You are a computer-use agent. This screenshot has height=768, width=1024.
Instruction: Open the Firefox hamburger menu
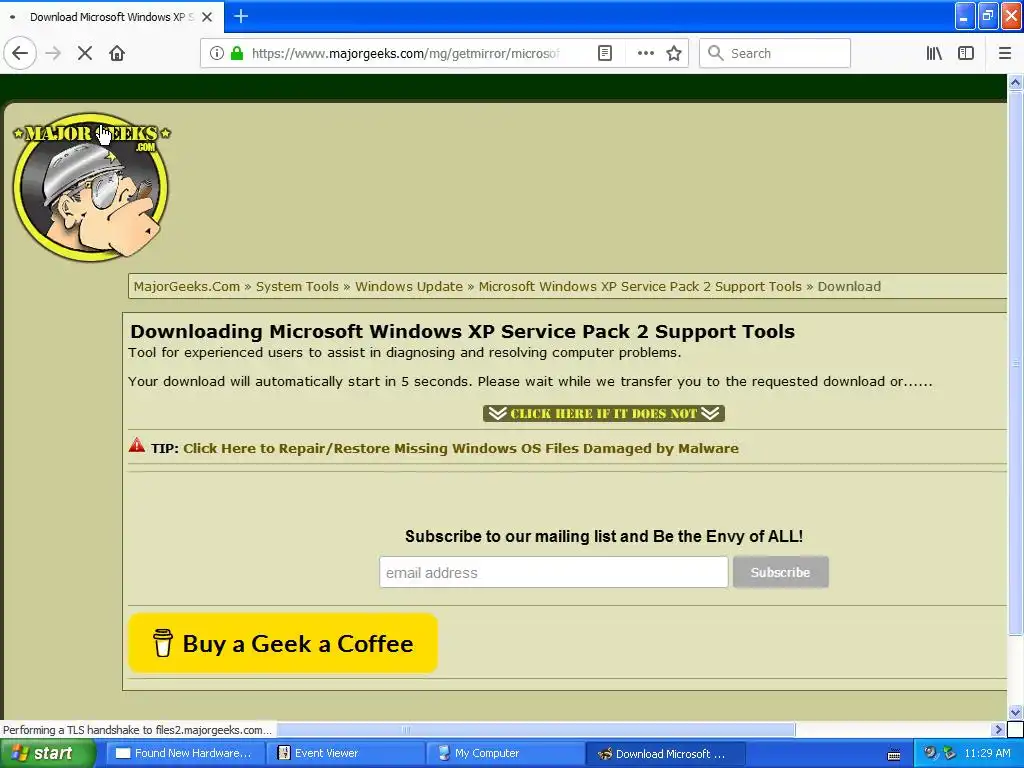pos(1004,54)
